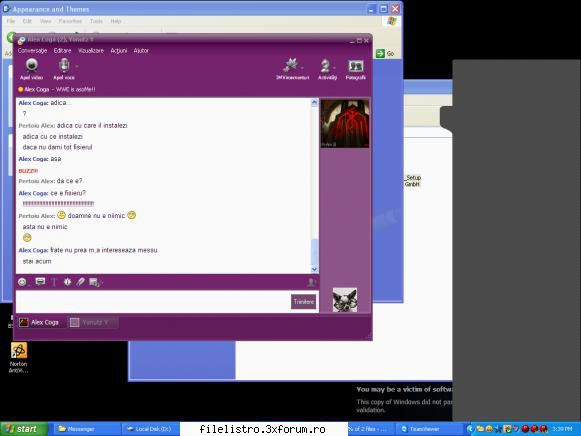This screenshot has width=581, height=436.
Task: Open the voice call dropdown arrow
Action: tap(77, 67)
